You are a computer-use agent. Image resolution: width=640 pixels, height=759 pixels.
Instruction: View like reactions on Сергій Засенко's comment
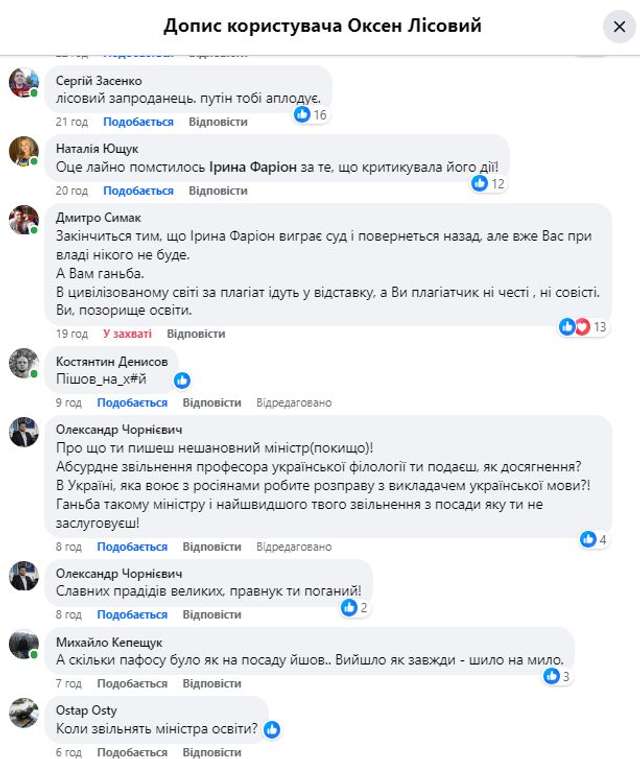point(311,115)
